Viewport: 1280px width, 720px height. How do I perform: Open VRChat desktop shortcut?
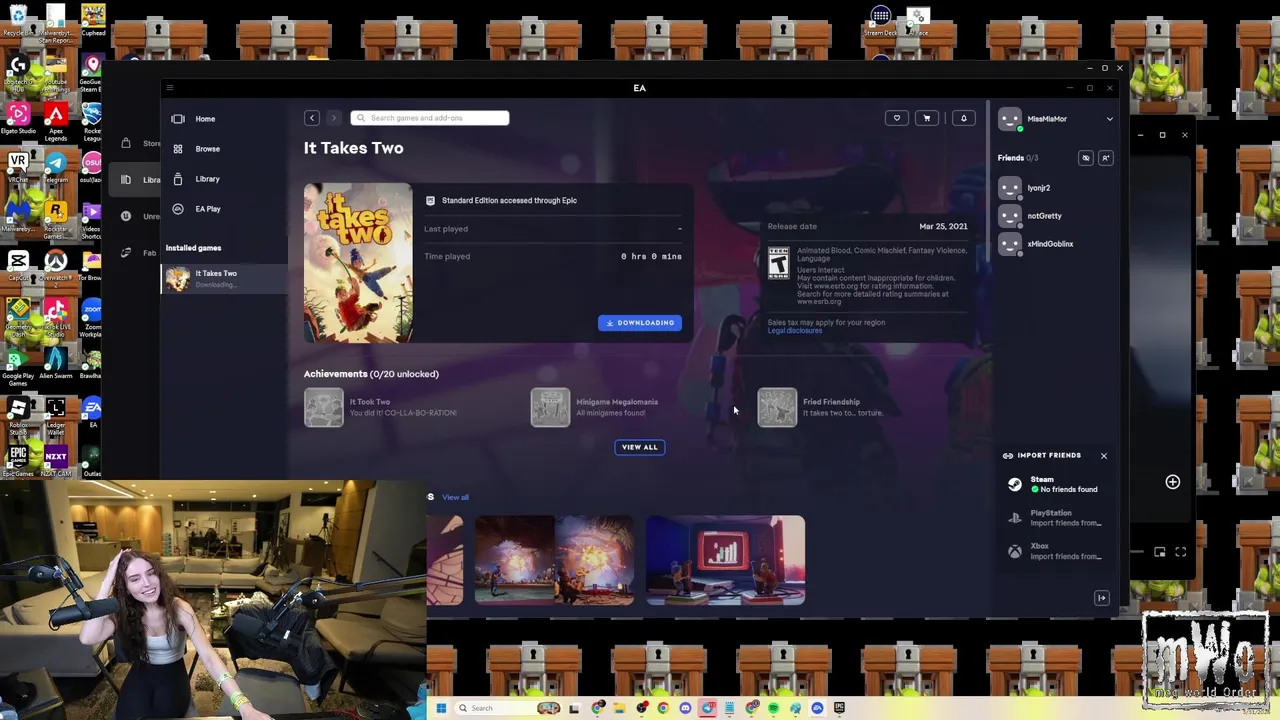click(x=18, y=165)
